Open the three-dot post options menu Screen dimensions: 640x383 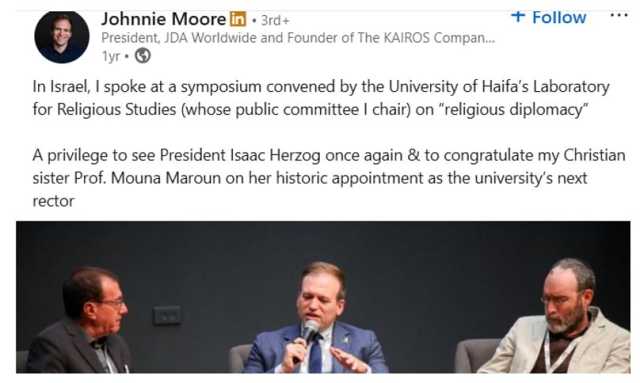coord(619,16)
